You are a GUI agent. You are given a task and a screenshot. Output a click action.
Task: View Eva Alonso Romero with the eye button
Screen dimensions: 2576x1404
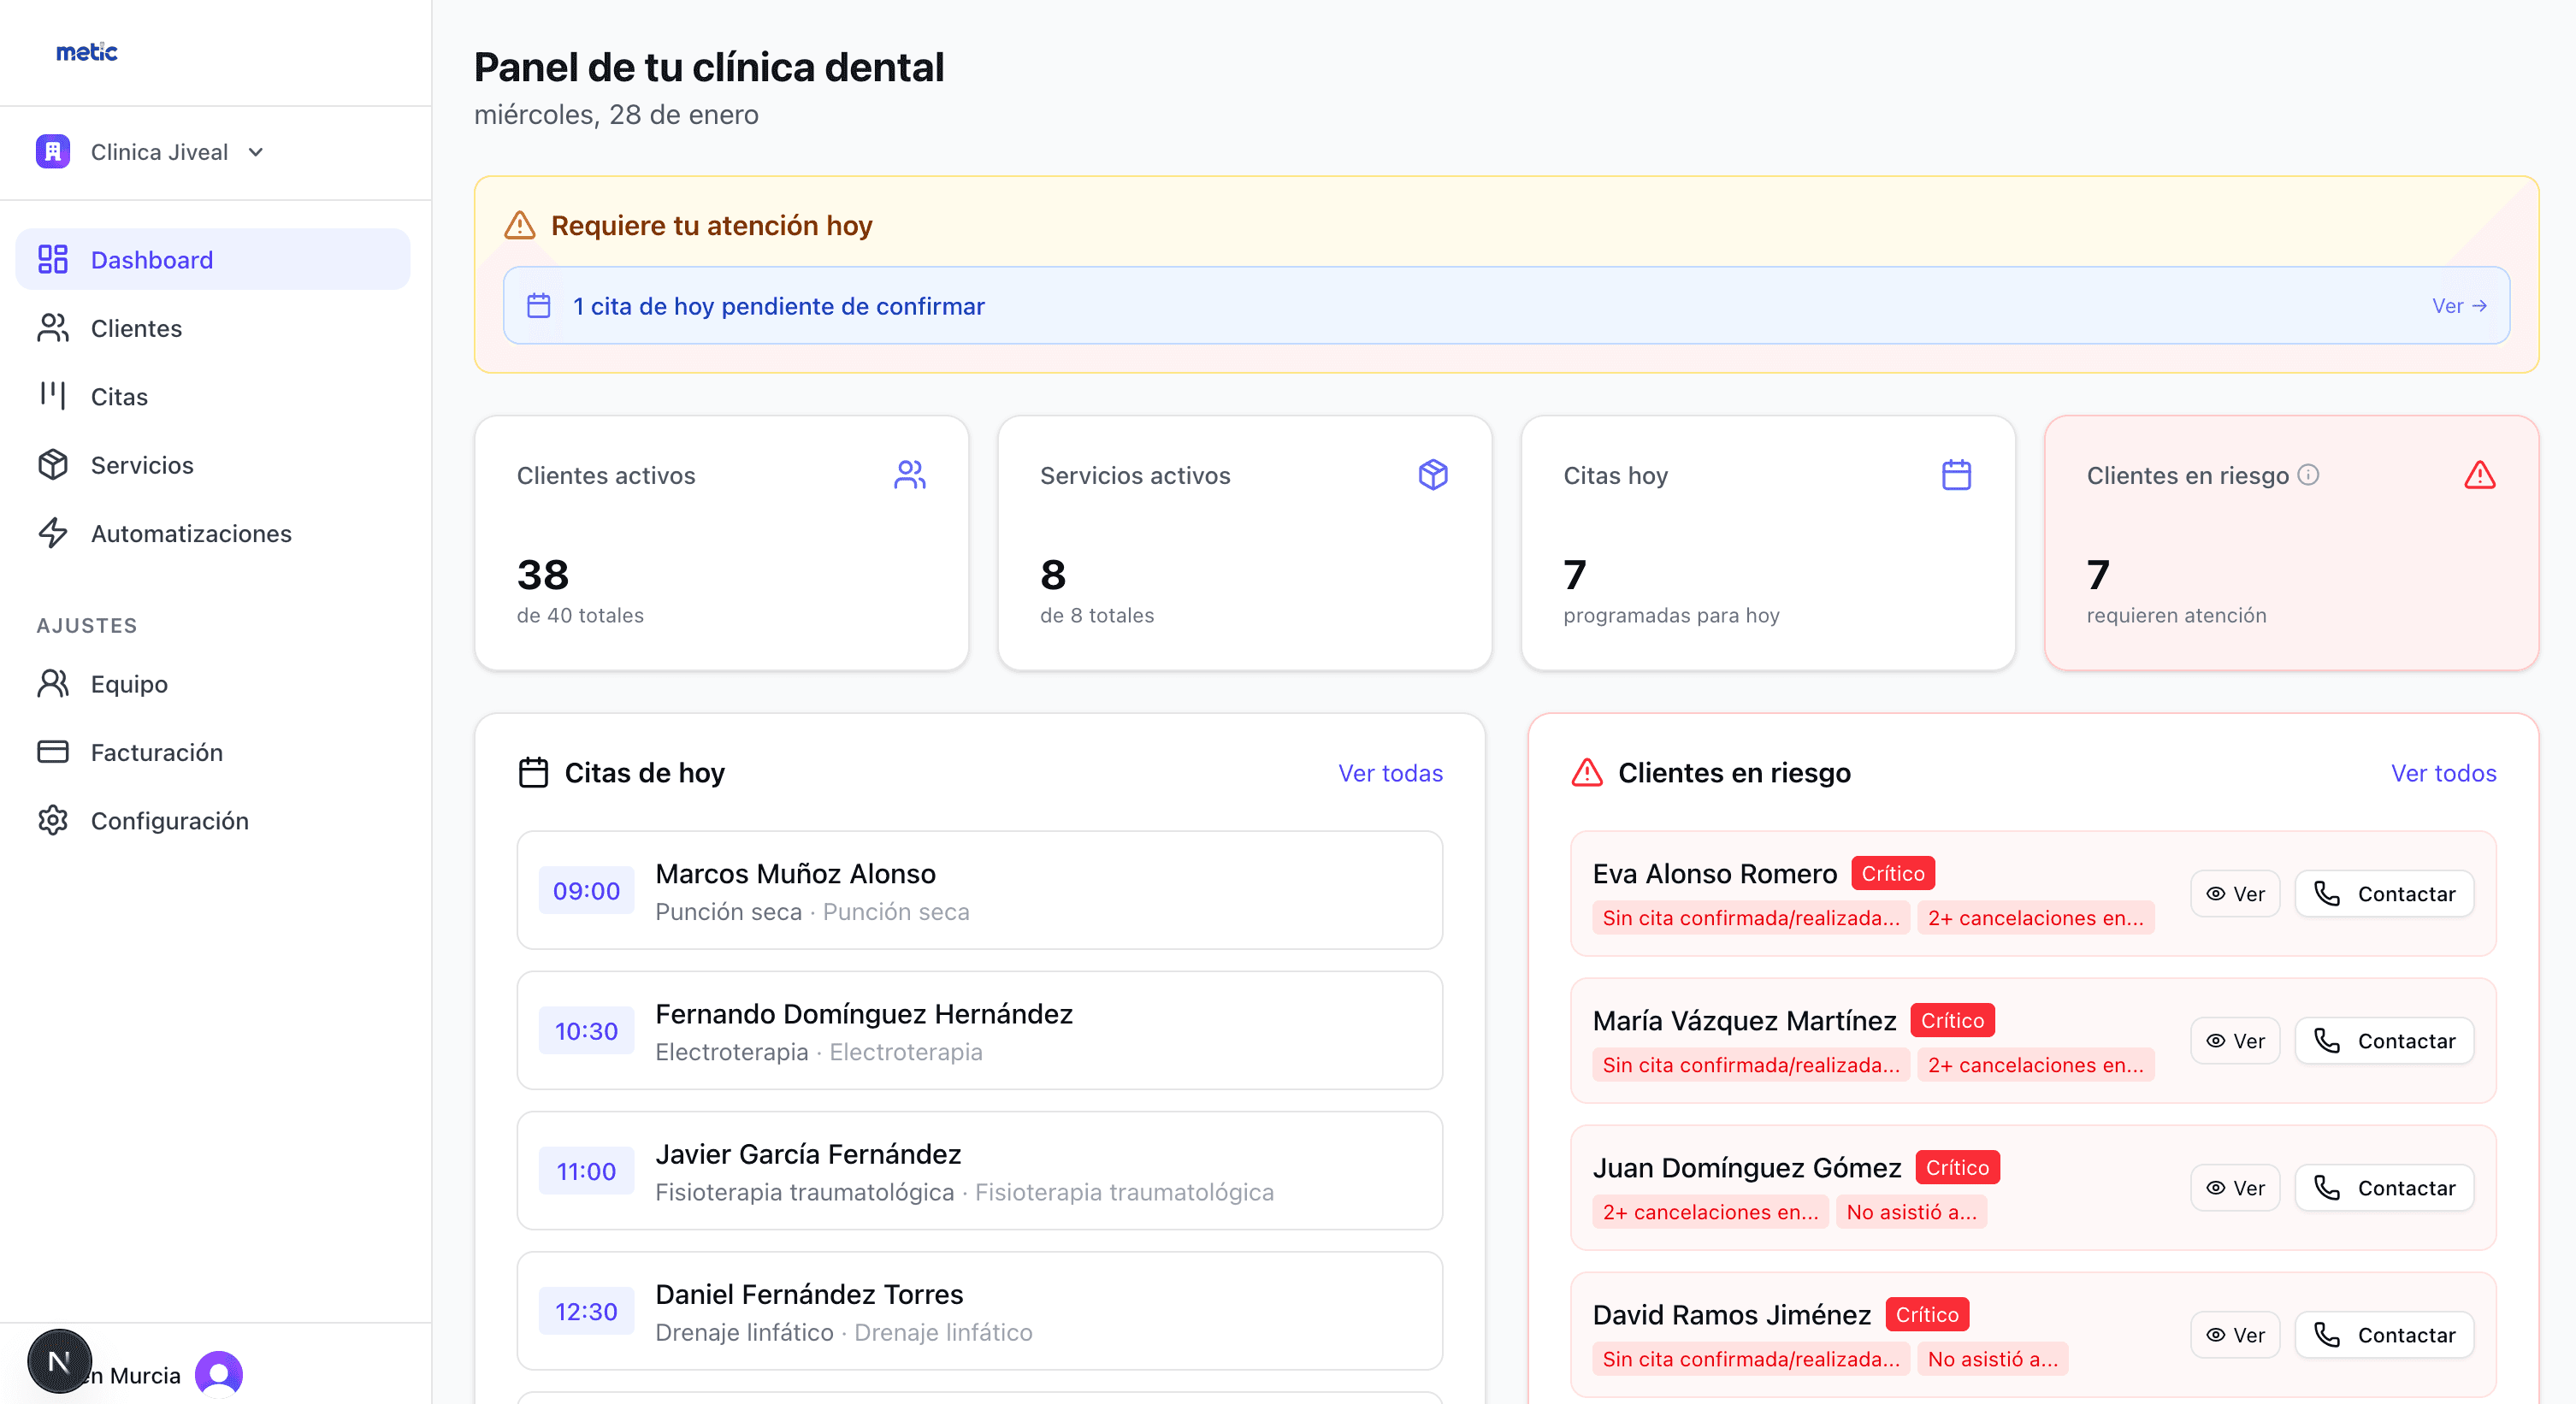coord(2235,894)
